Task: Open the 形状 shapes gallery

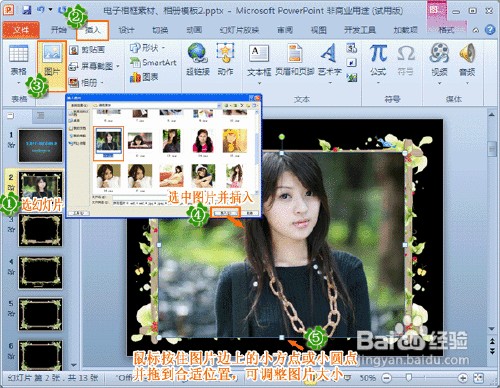Action: click(144, 48)
